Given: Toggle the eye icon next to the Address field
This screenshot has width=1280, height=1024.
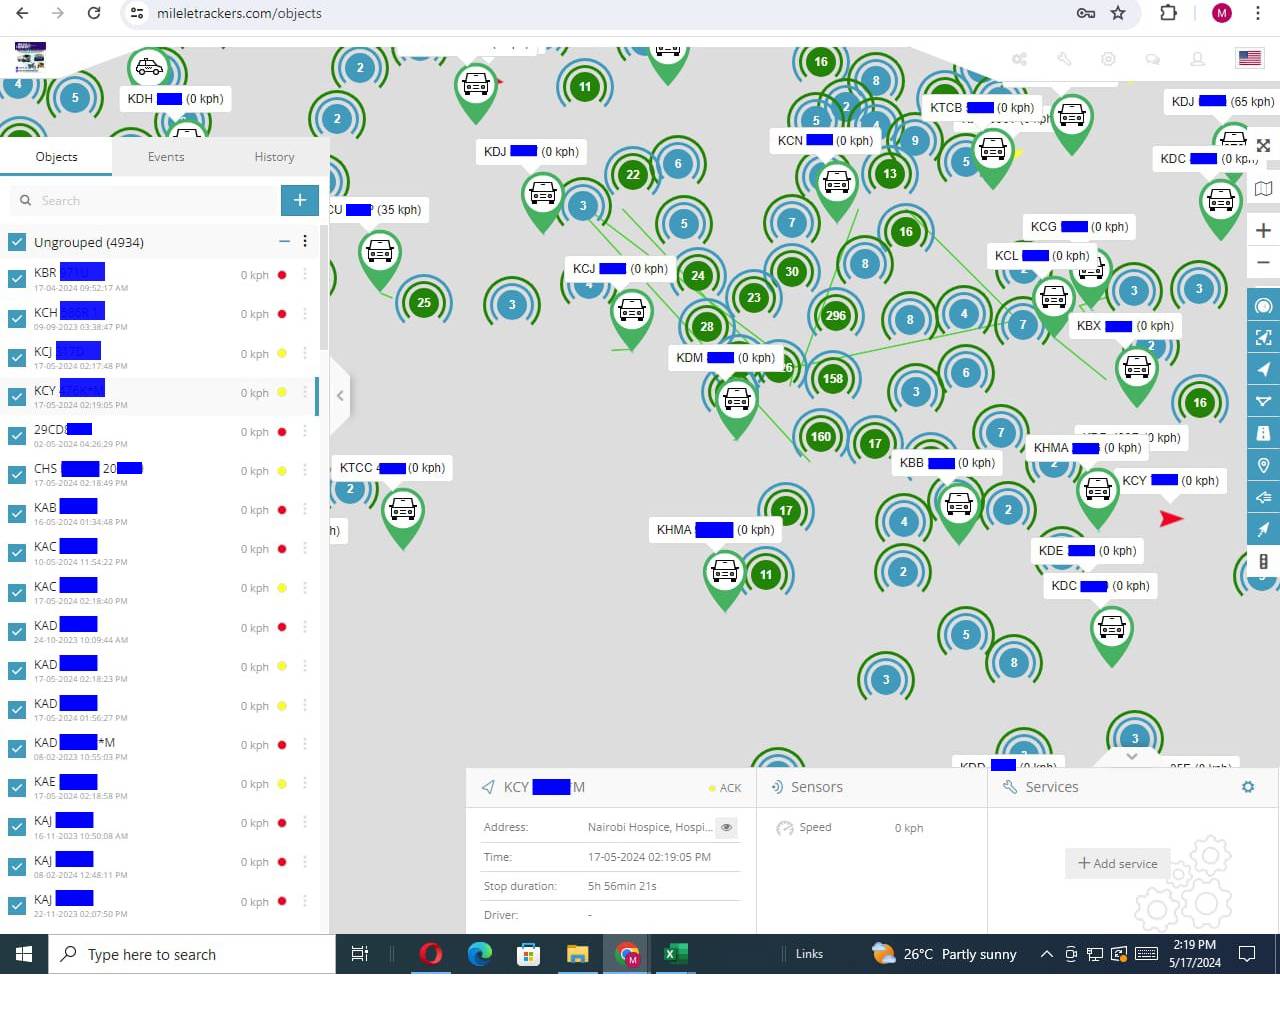Looking at the screenshot, I should 726,827.
